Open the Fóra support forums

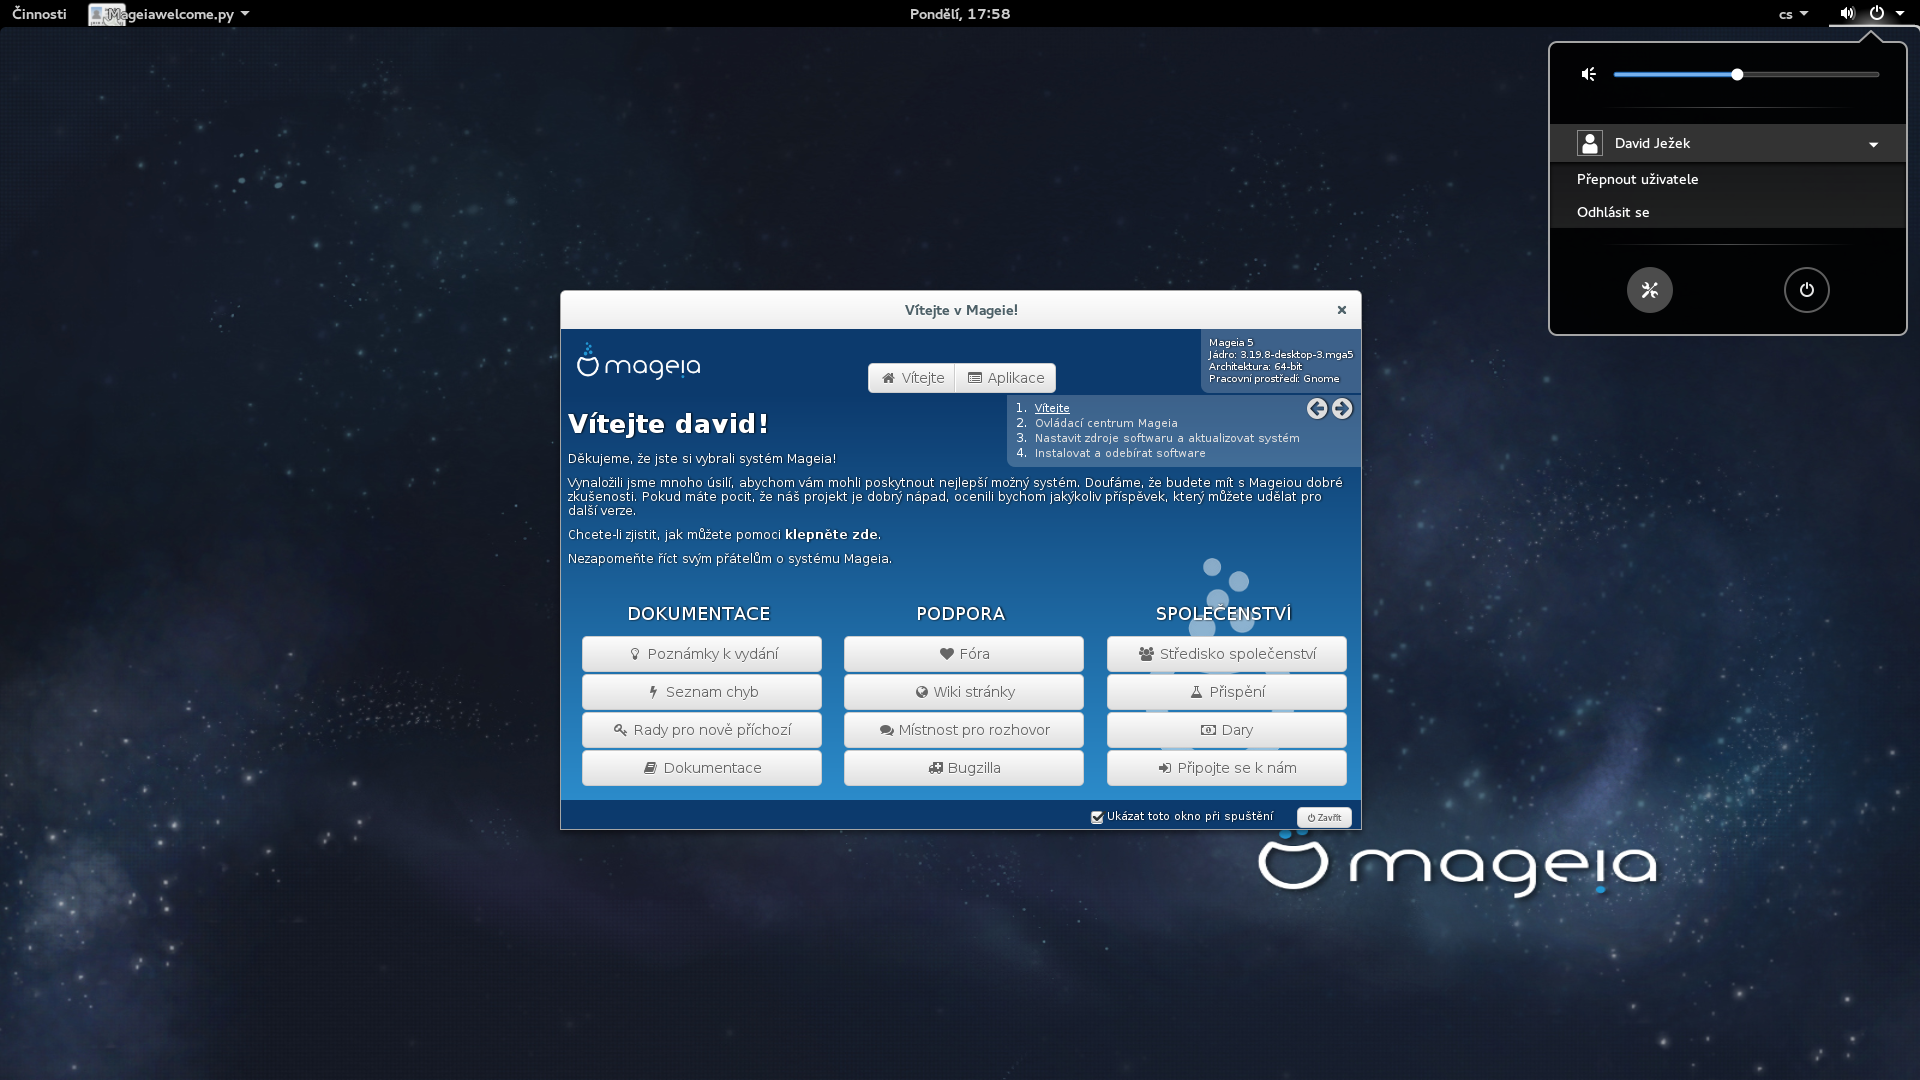click(964, 654)
